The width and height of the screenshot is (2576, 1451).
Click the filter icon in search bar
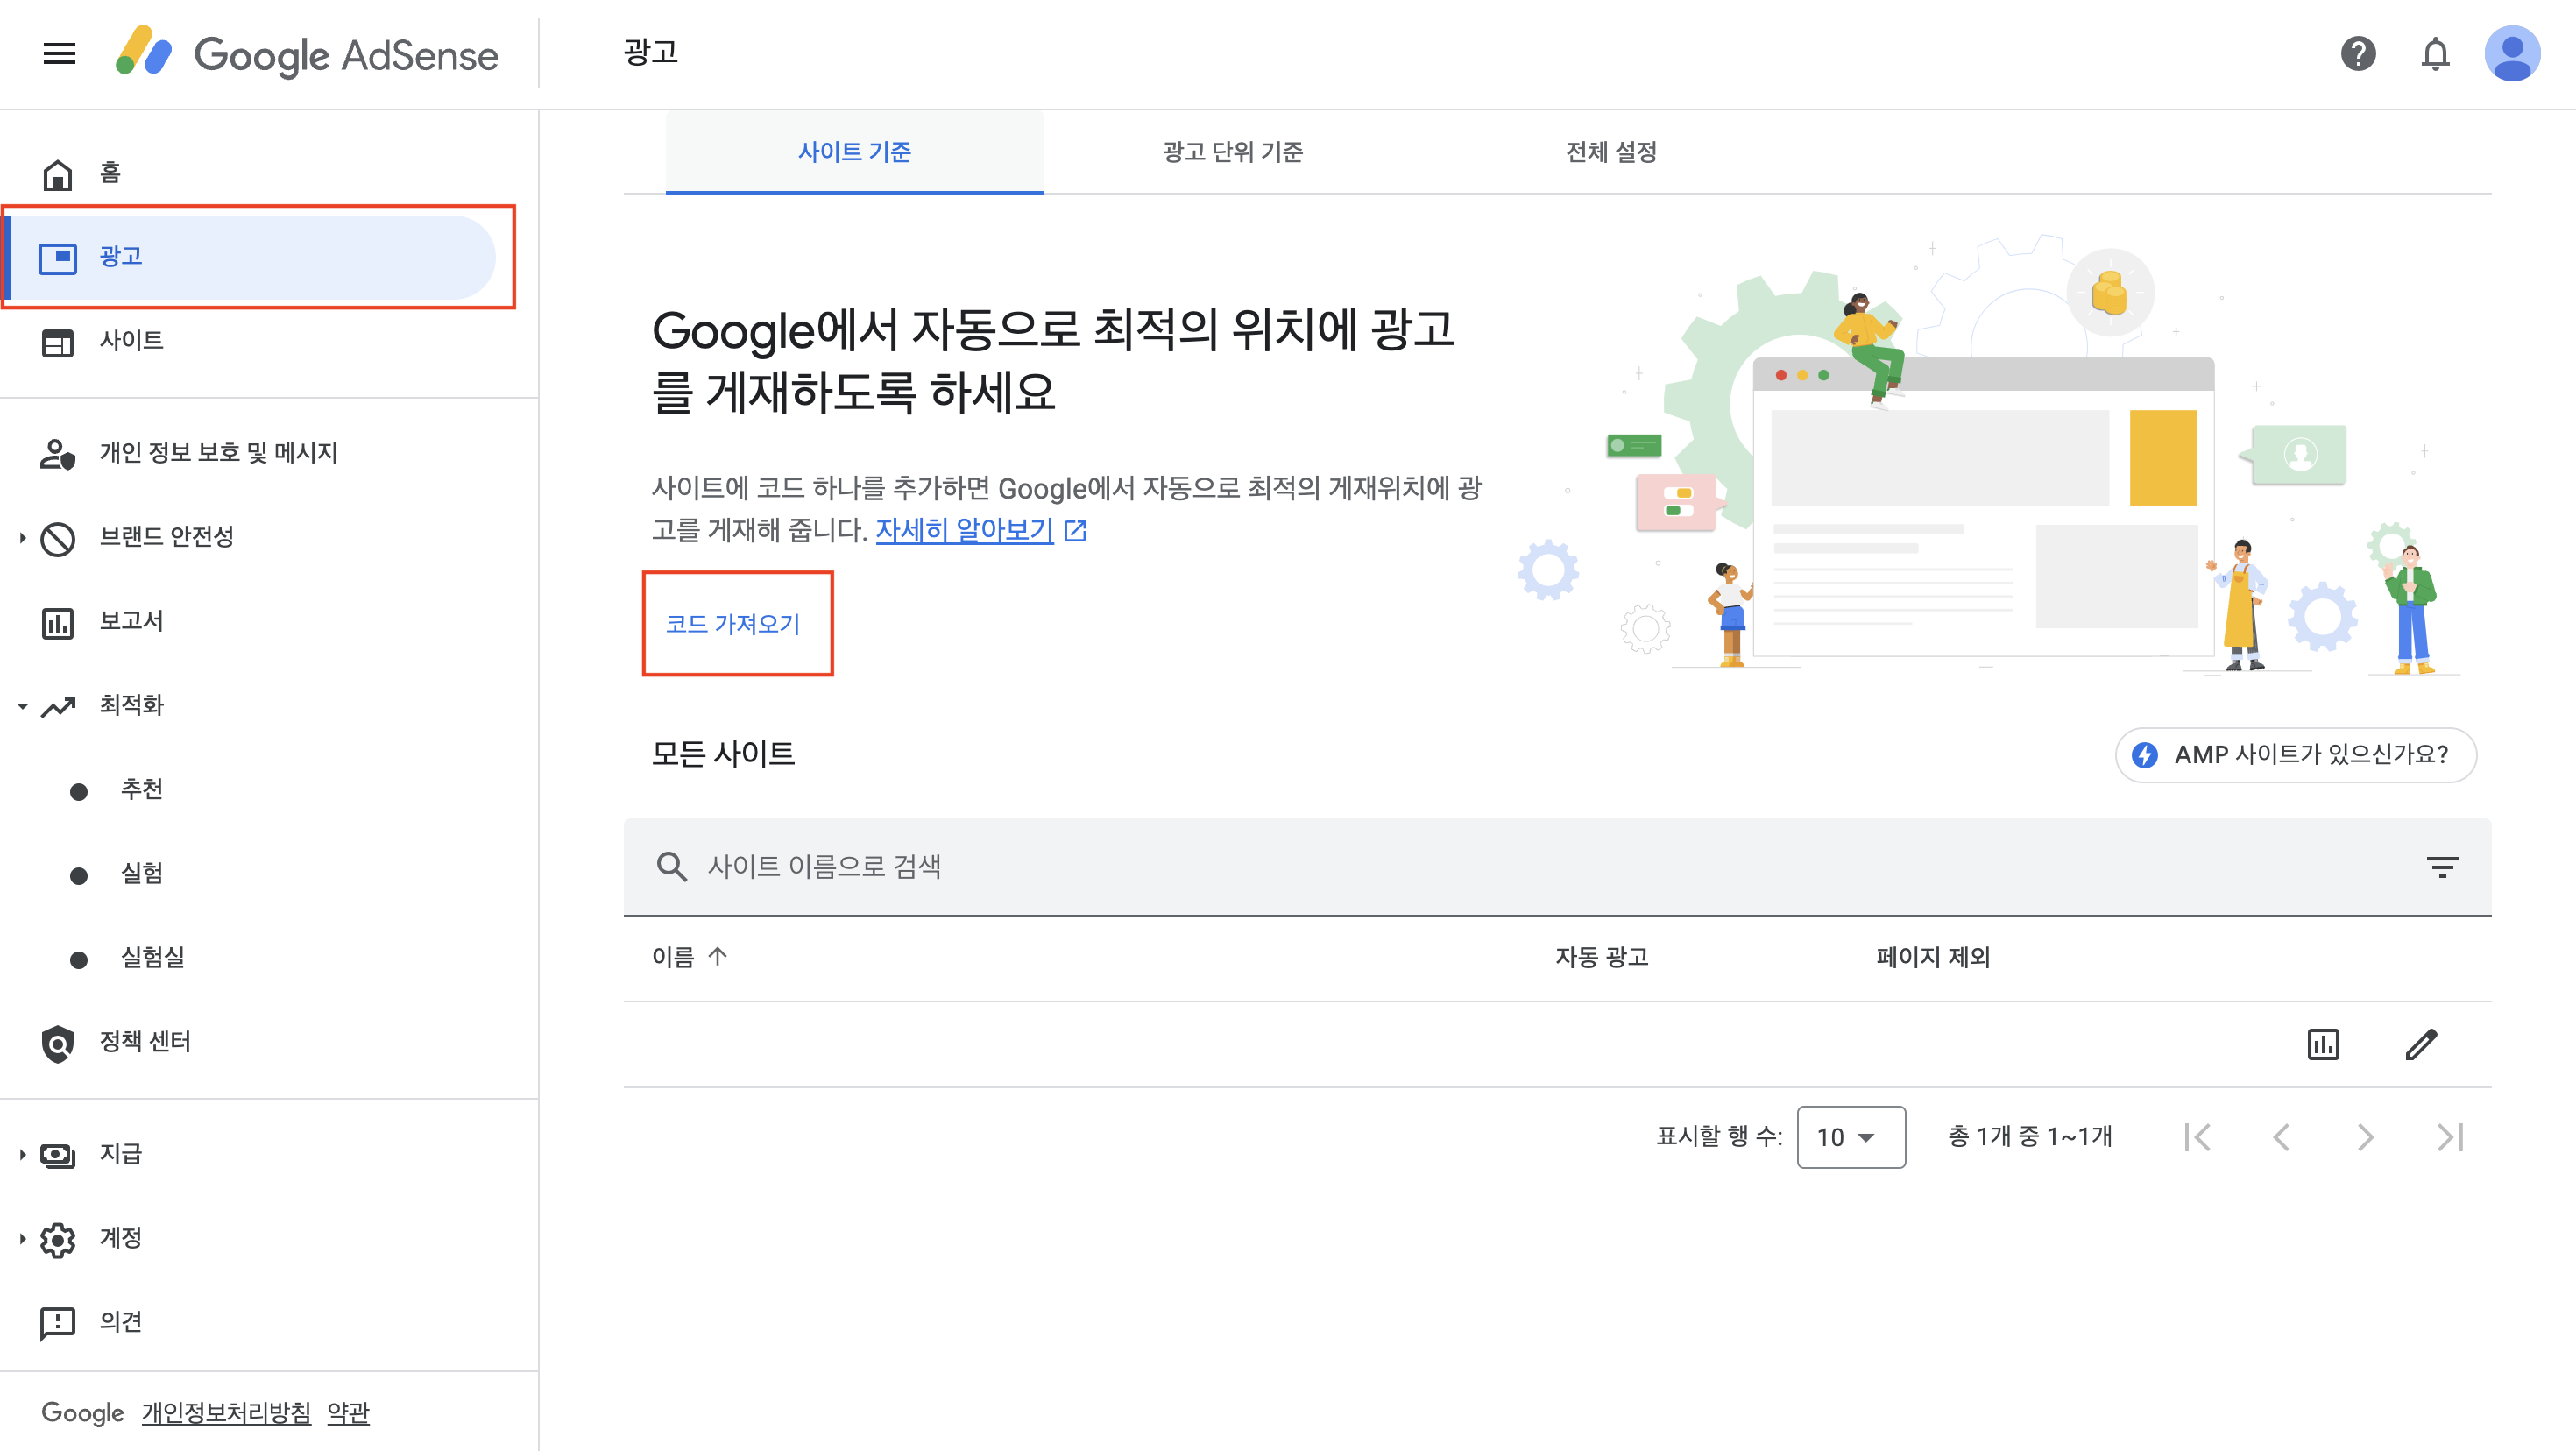pyautogui.click(x=2442, y=866)
